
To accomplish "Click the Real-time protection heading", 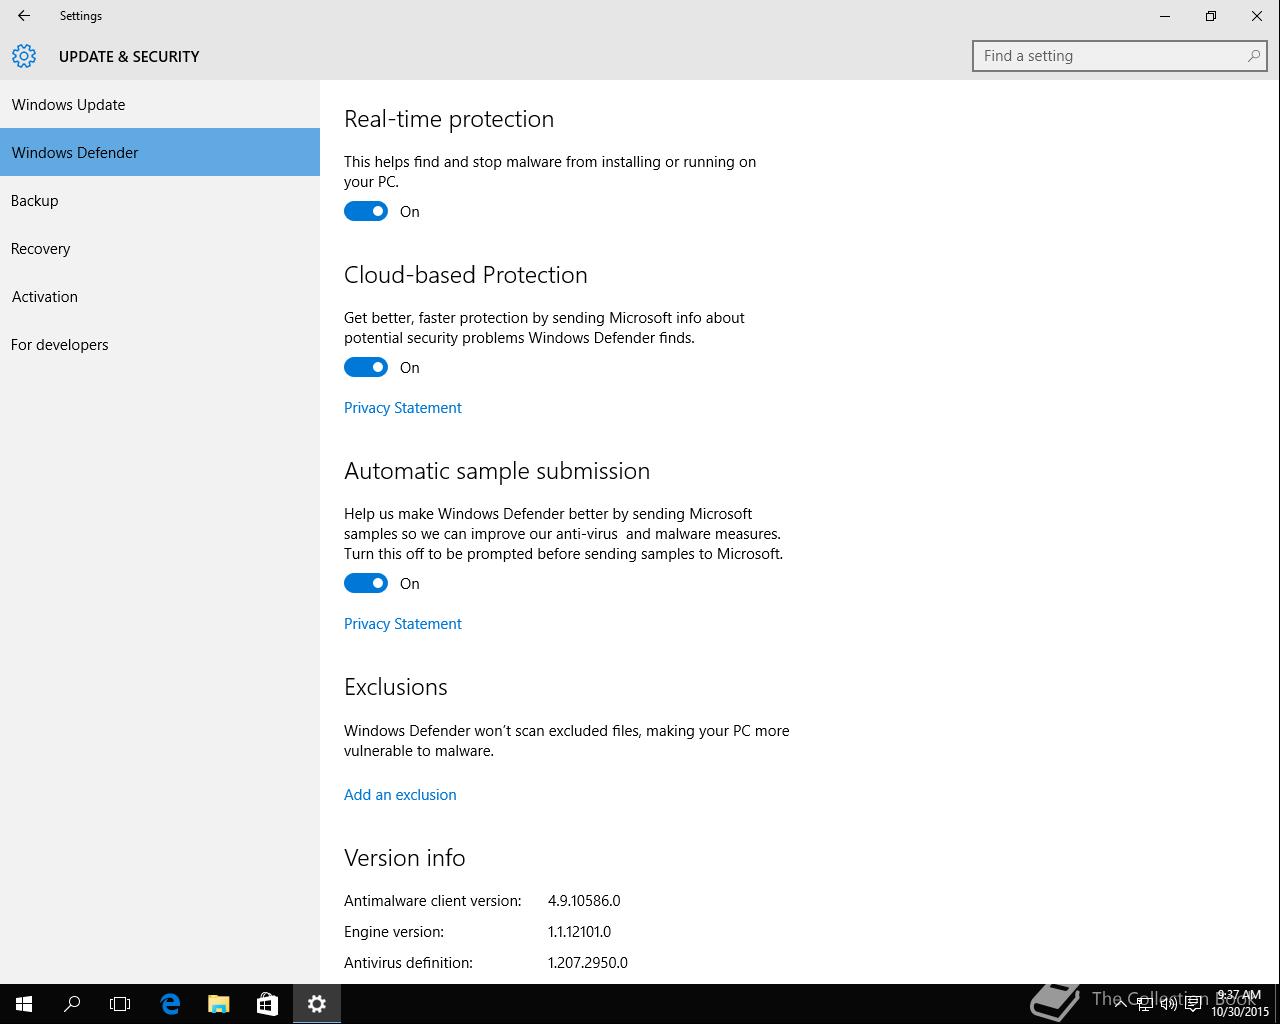I will (449, 119).
